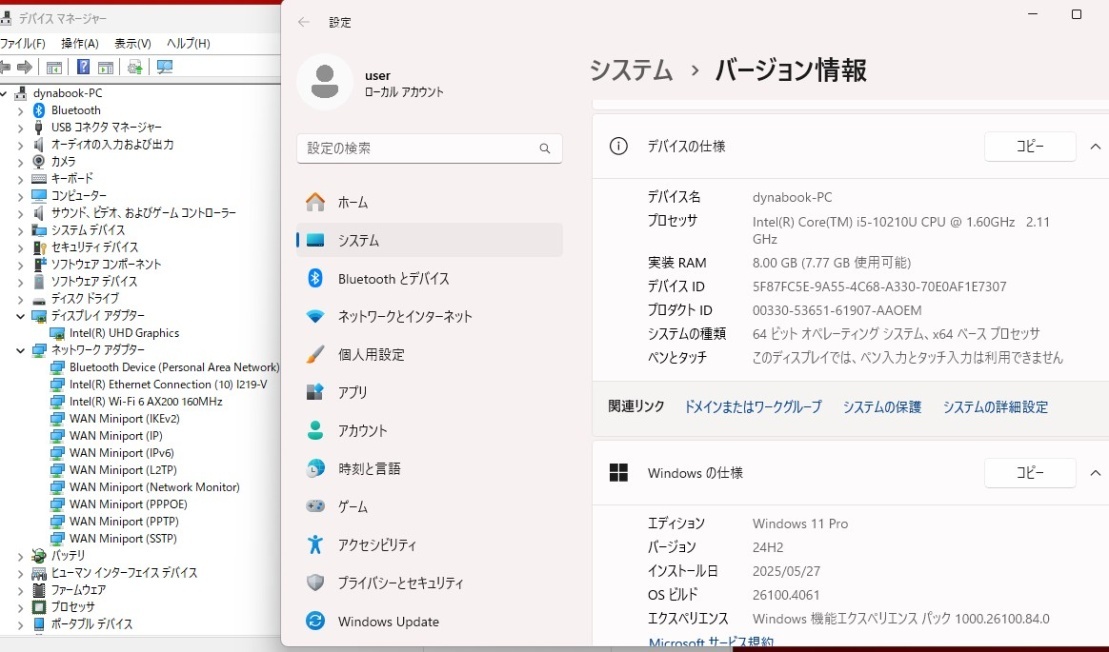Select Intel(R) UHD Graphics device
Image resolution: width=1109 pixels, height=652 pixels.
click(x=124, y=333)
